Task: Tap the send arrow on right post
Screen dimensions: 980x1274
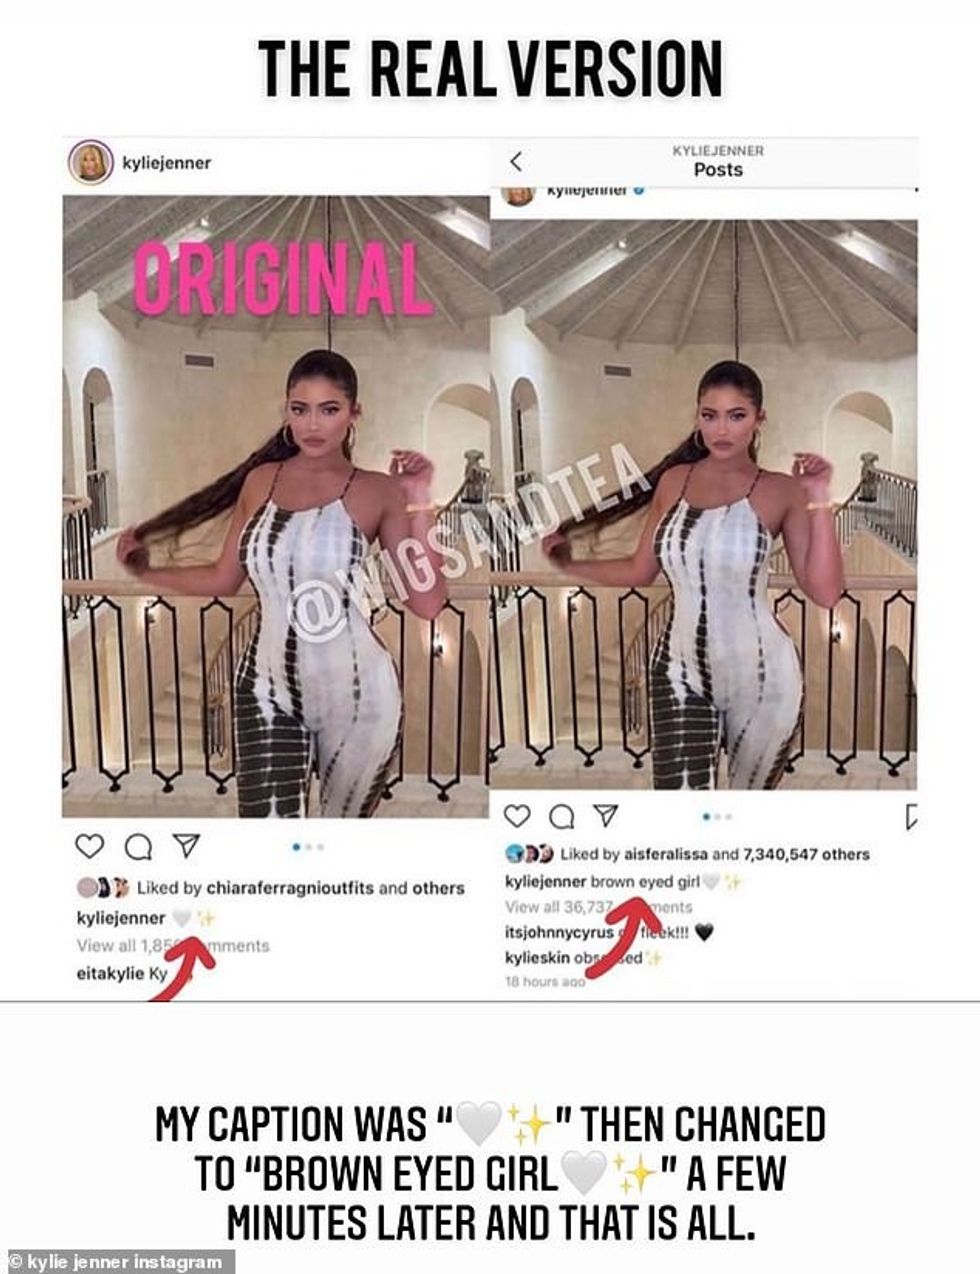Action: (x=605, y=815)
